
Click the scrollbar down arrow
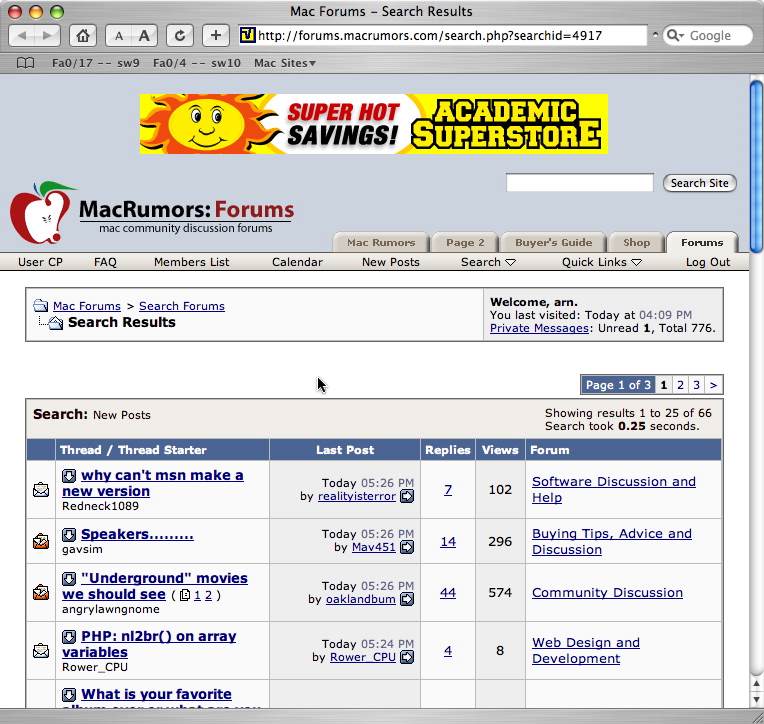click(756, 699)
